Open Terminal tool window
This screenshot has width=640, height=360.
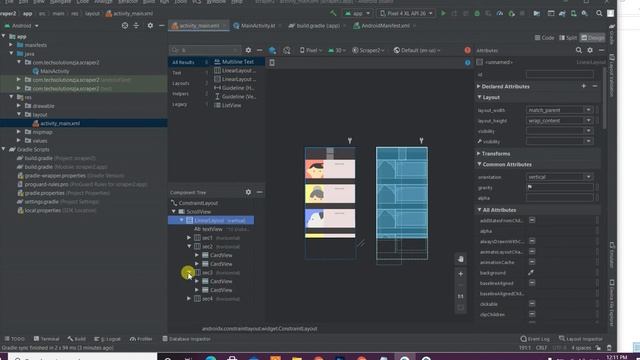(47, 339)
